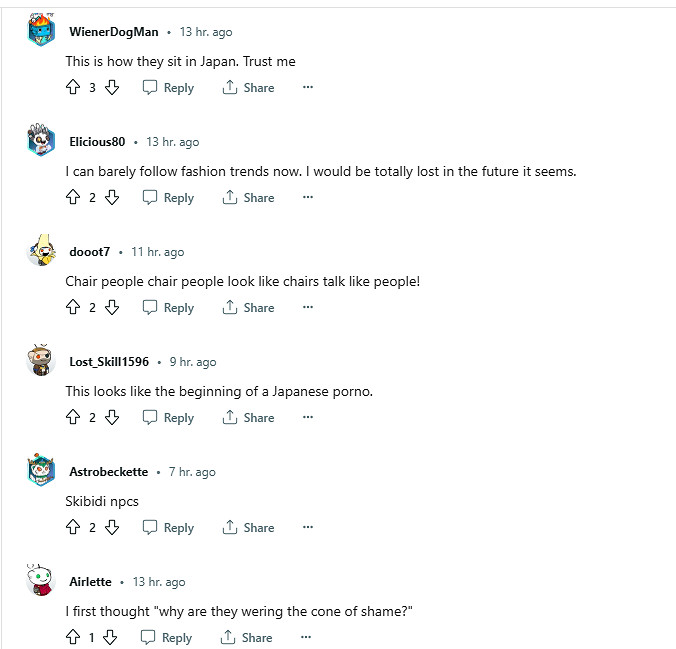
Task: Upvote WienerDogMan's comment
Action: 72,88
